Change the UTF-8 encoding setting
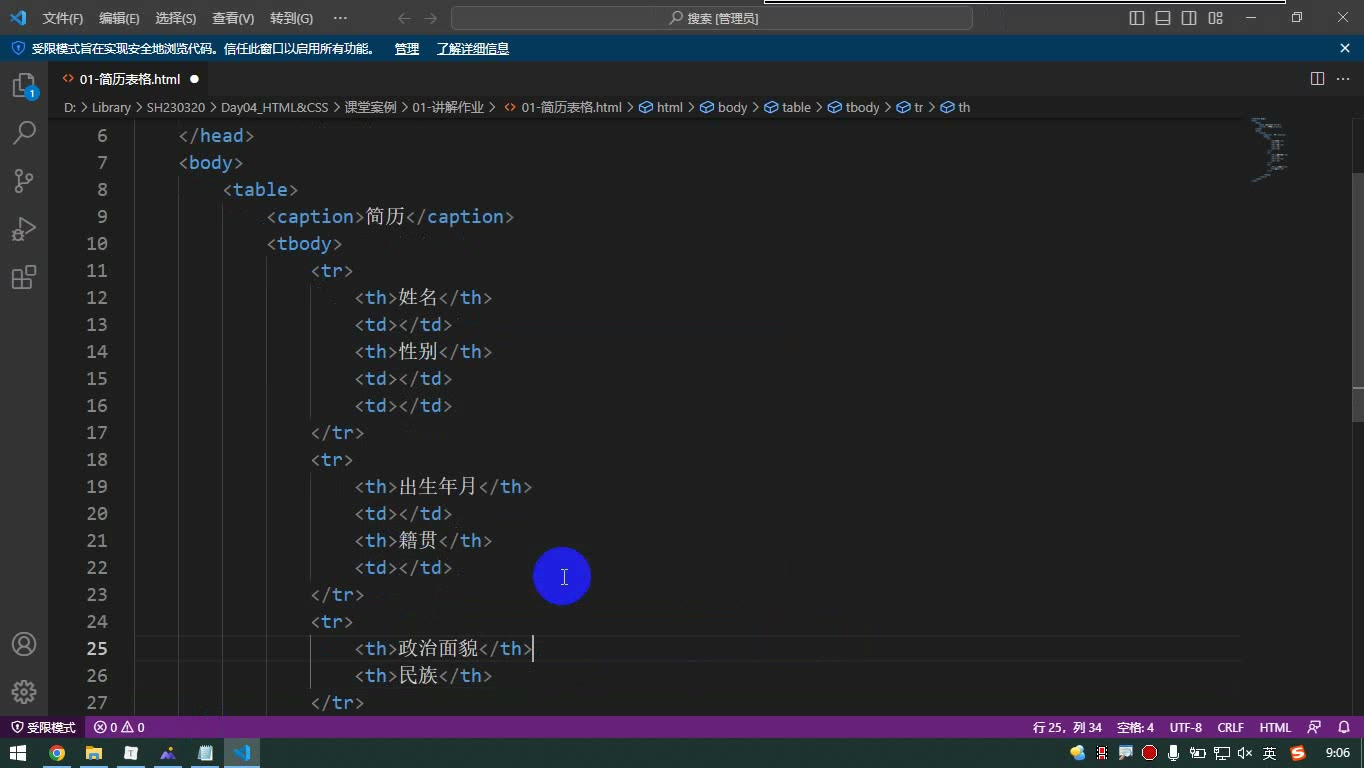1364x768 pixels. tap(1185, 727)
